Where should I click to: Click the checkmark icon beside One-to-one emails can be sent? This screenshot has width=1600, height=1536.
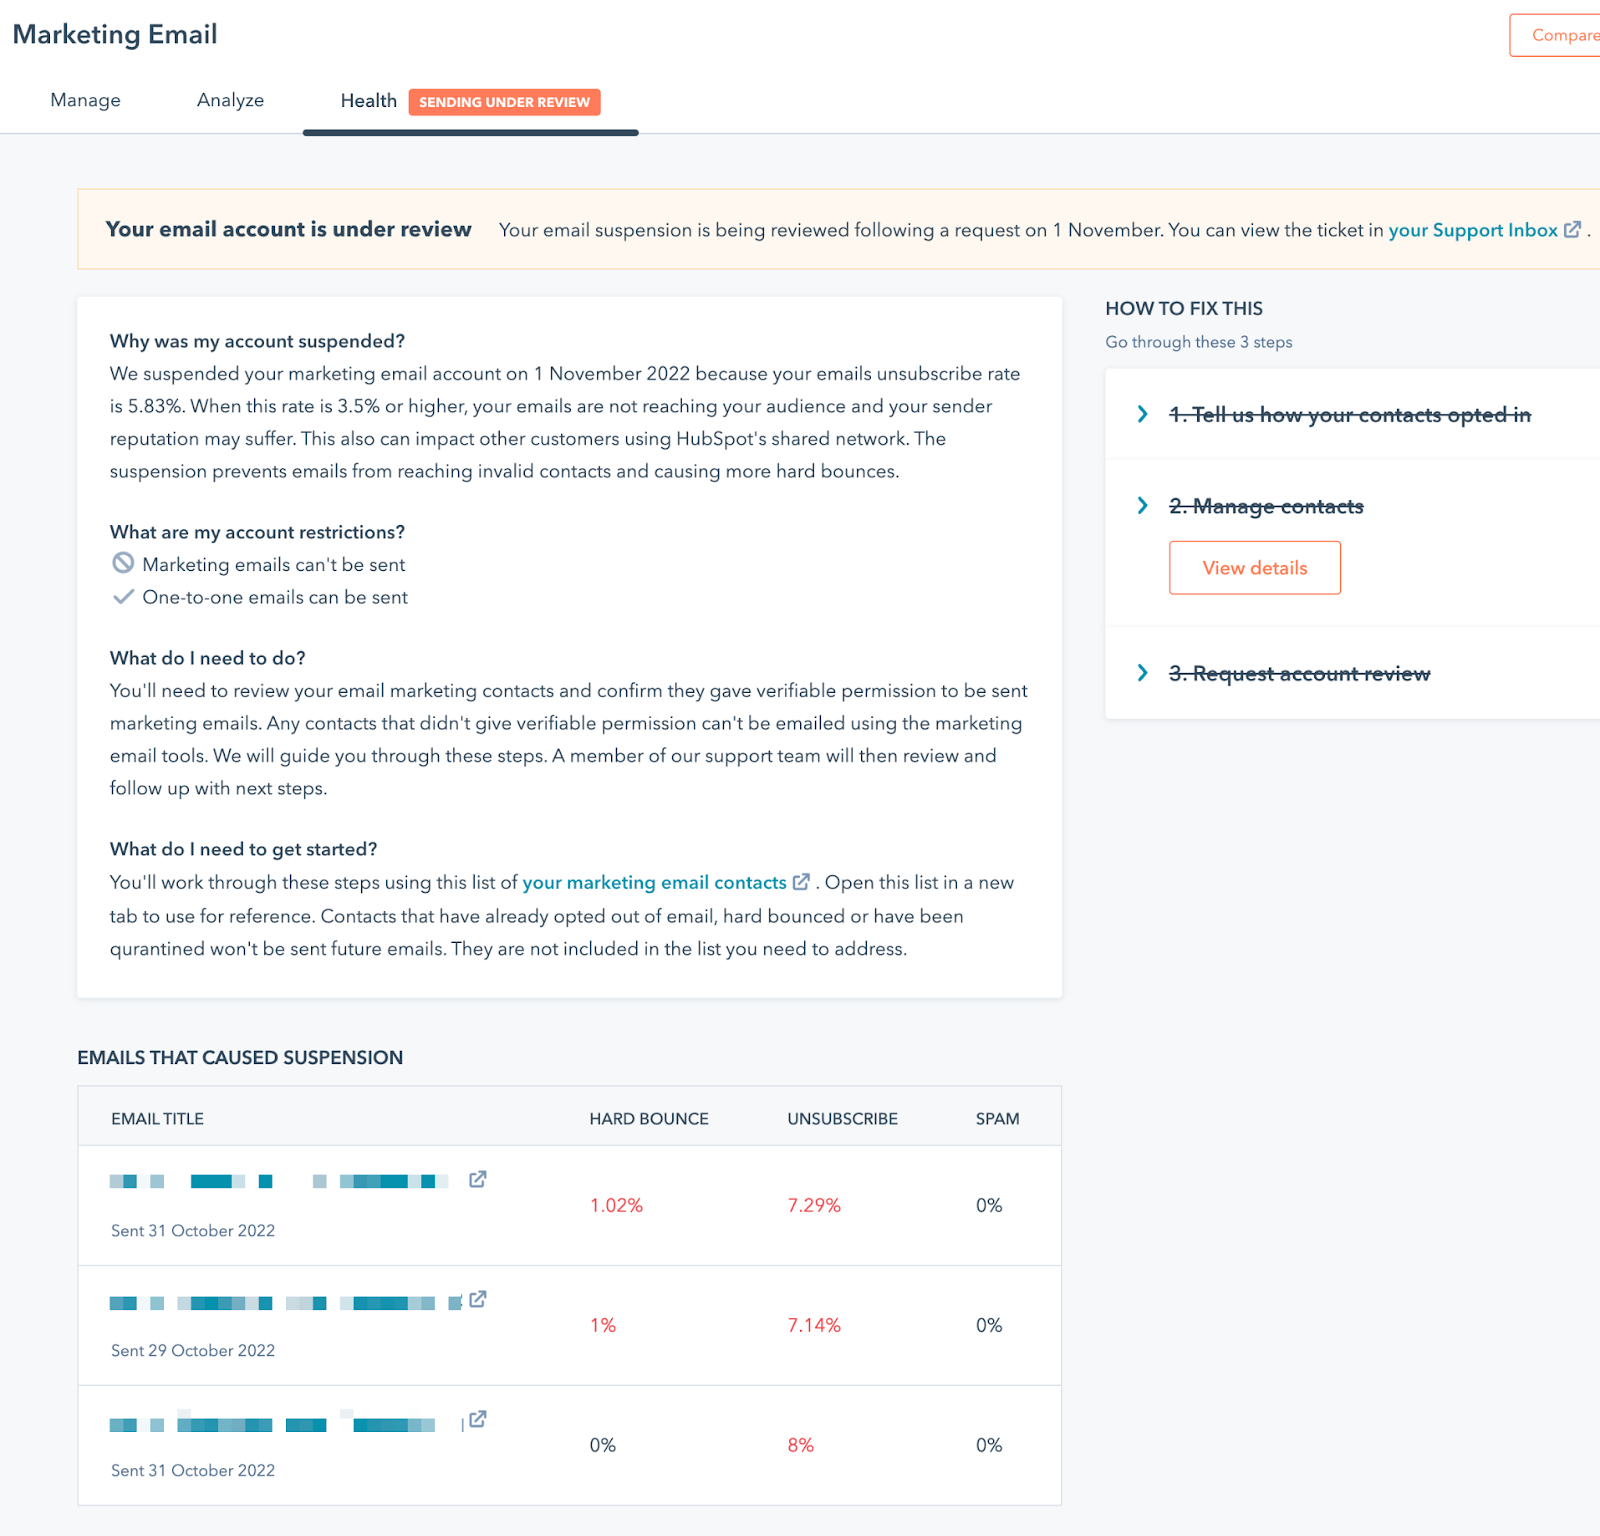122,597
